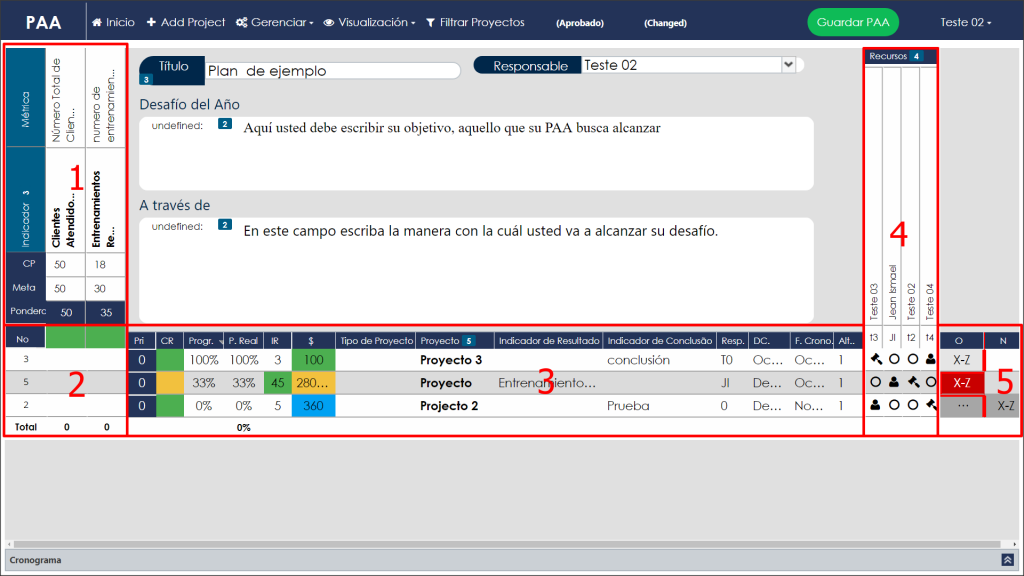The height and width of the screenshot is (576, 1024).
Task: Click the Título input field
Action: (332, 71)
